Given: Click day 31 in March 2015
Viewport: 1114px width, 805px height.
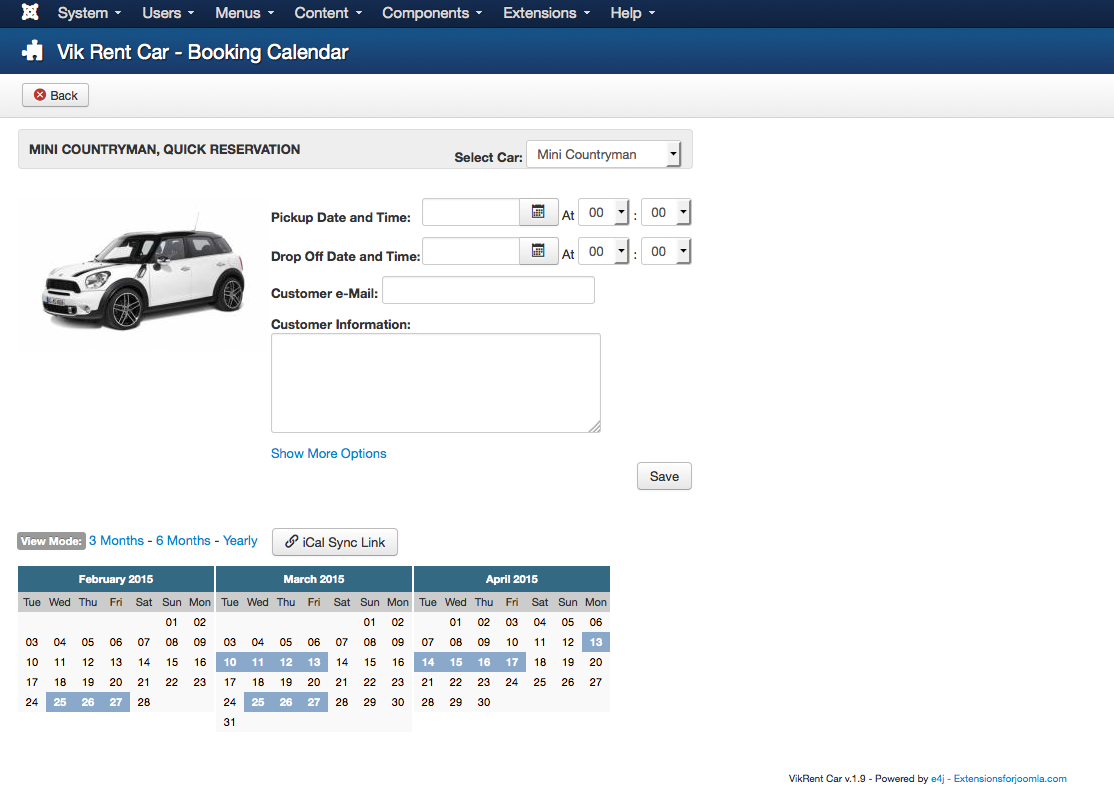Looking at the screenshot, I should tap(229, 722).
